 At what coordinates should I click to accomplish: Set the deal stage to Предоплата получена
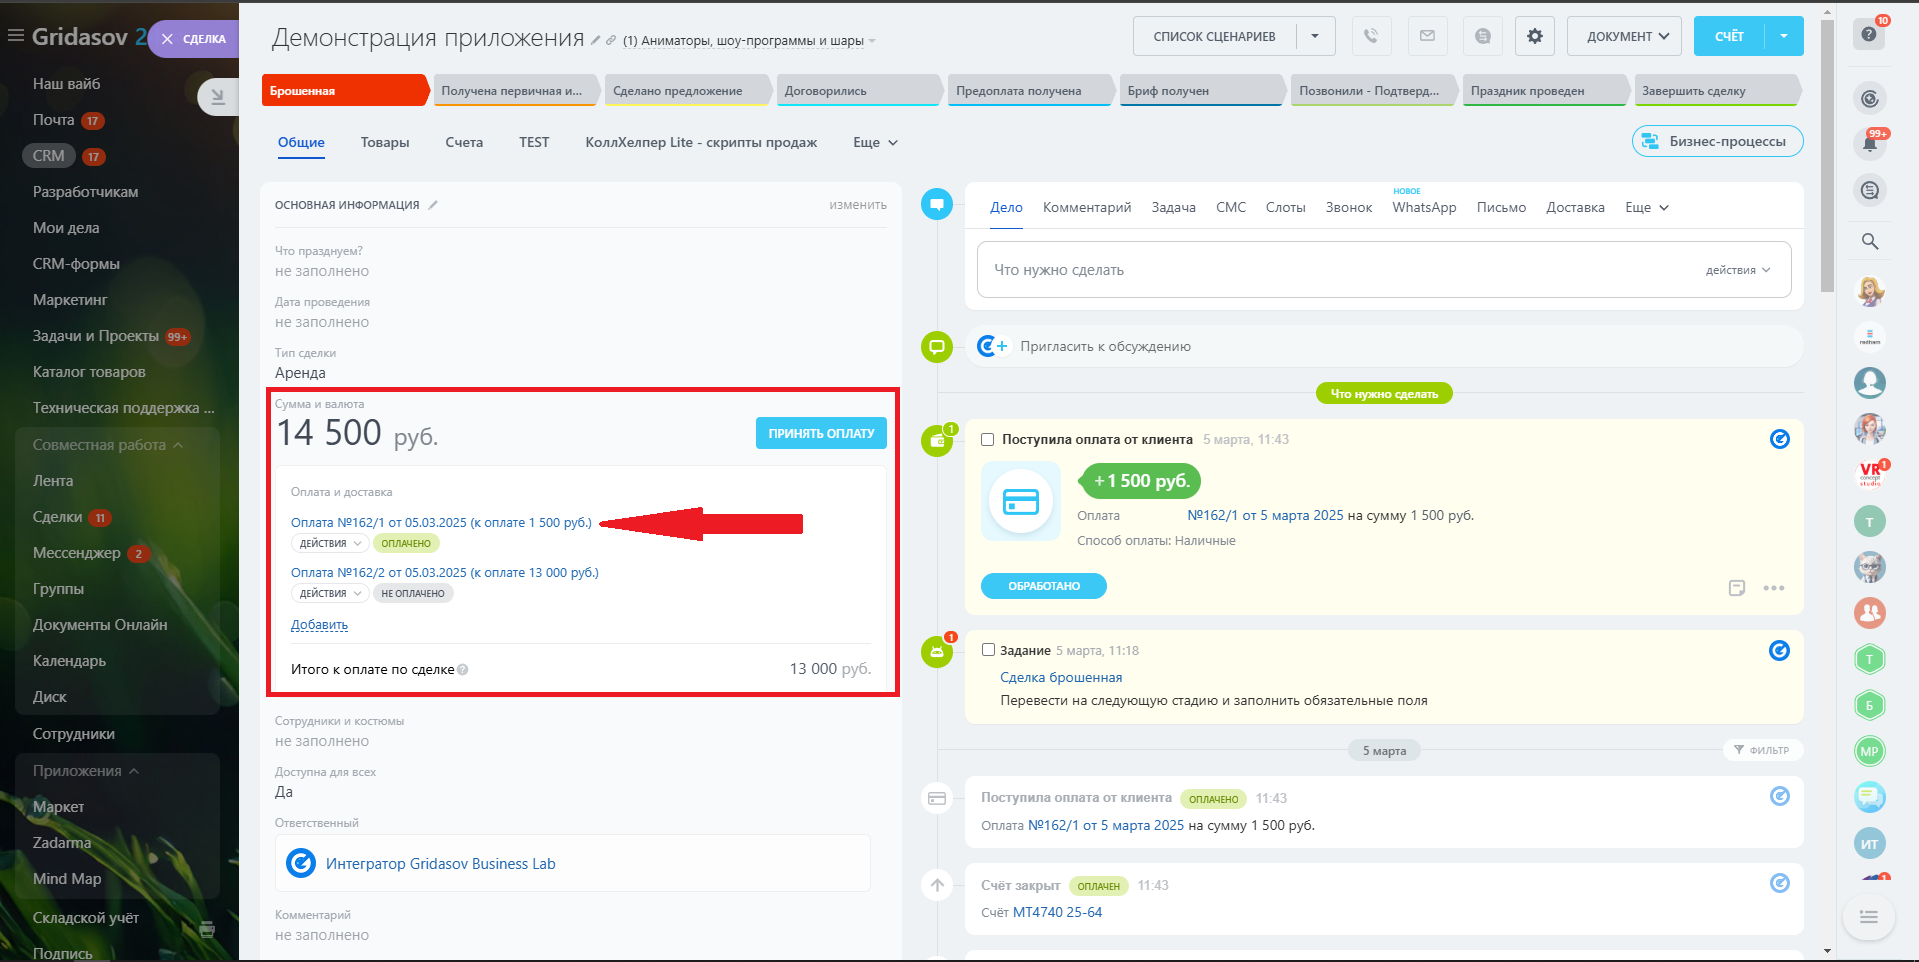tap(1031, 90)
